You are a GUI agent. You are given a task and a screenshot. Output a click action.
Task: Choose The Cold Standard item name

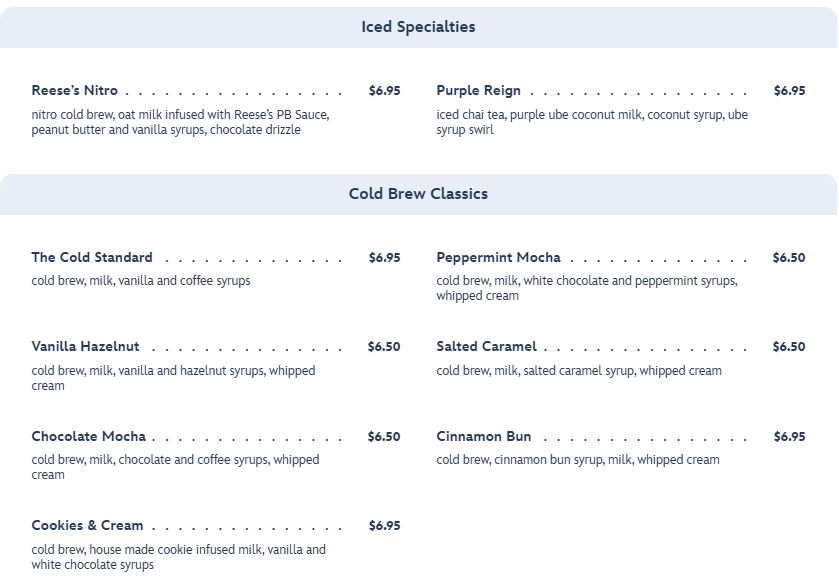click(92, 258)
